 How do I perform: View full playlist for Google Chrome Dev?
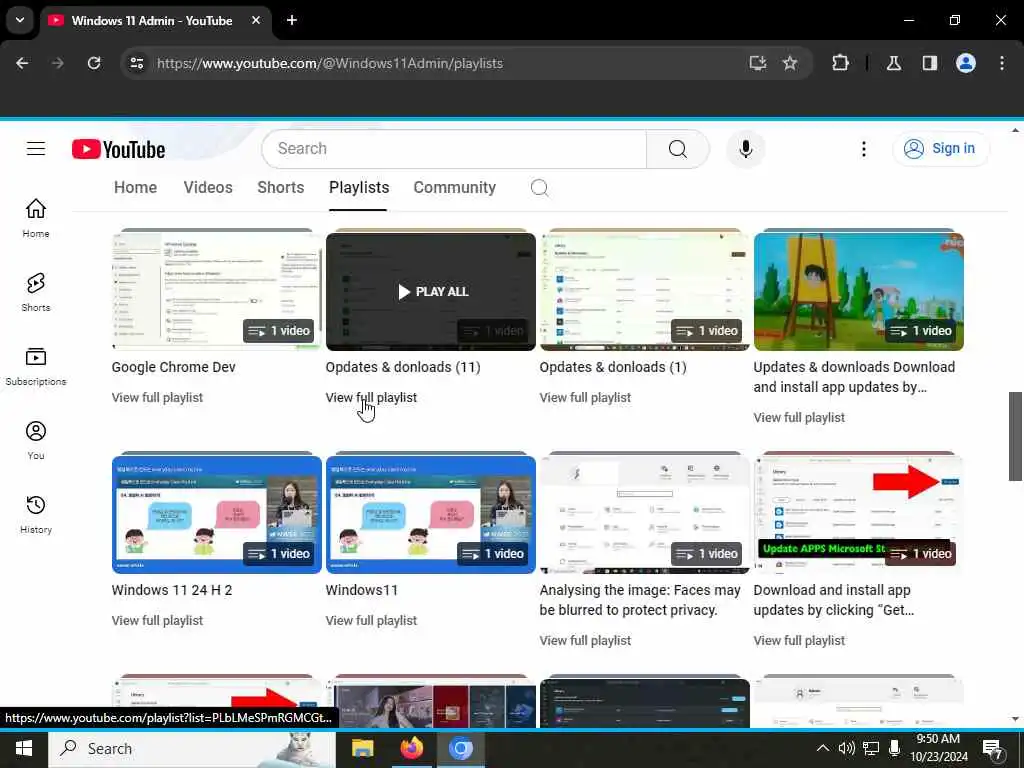[x=157, y=397]
